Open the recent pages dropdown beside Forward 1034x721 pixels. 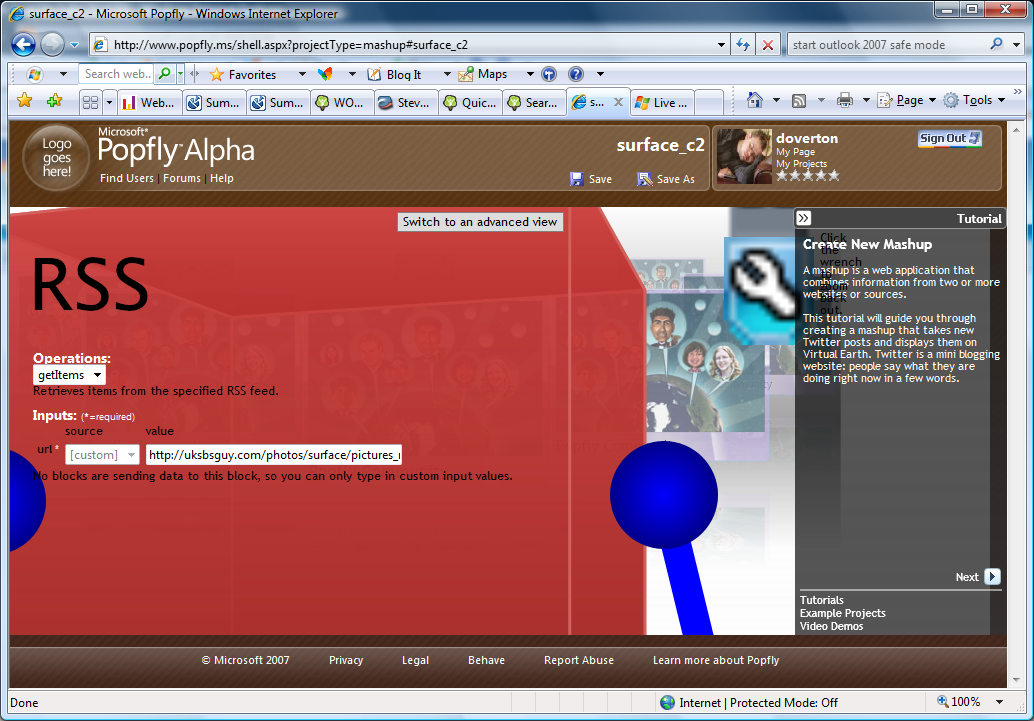click(x=75, y=45)
